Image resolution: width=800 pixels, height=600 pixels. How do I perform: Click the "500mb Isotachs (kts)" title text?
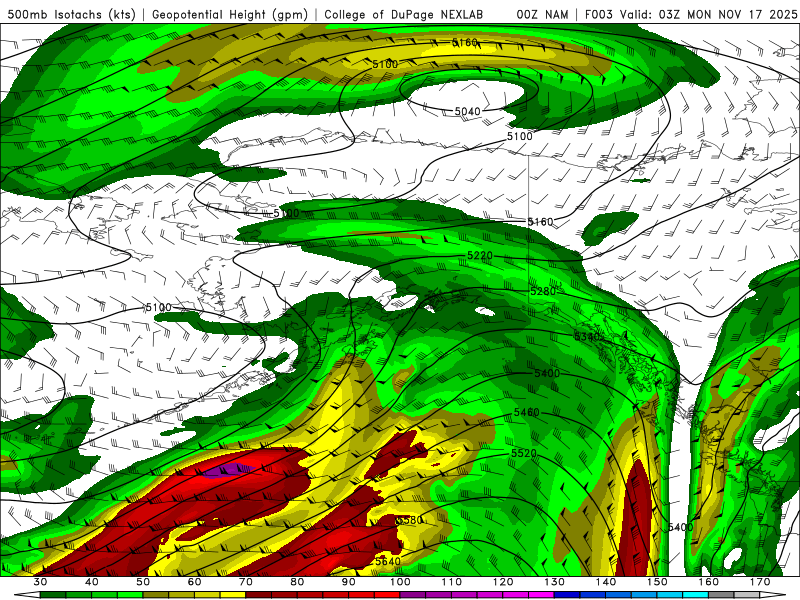pos(71,14)
